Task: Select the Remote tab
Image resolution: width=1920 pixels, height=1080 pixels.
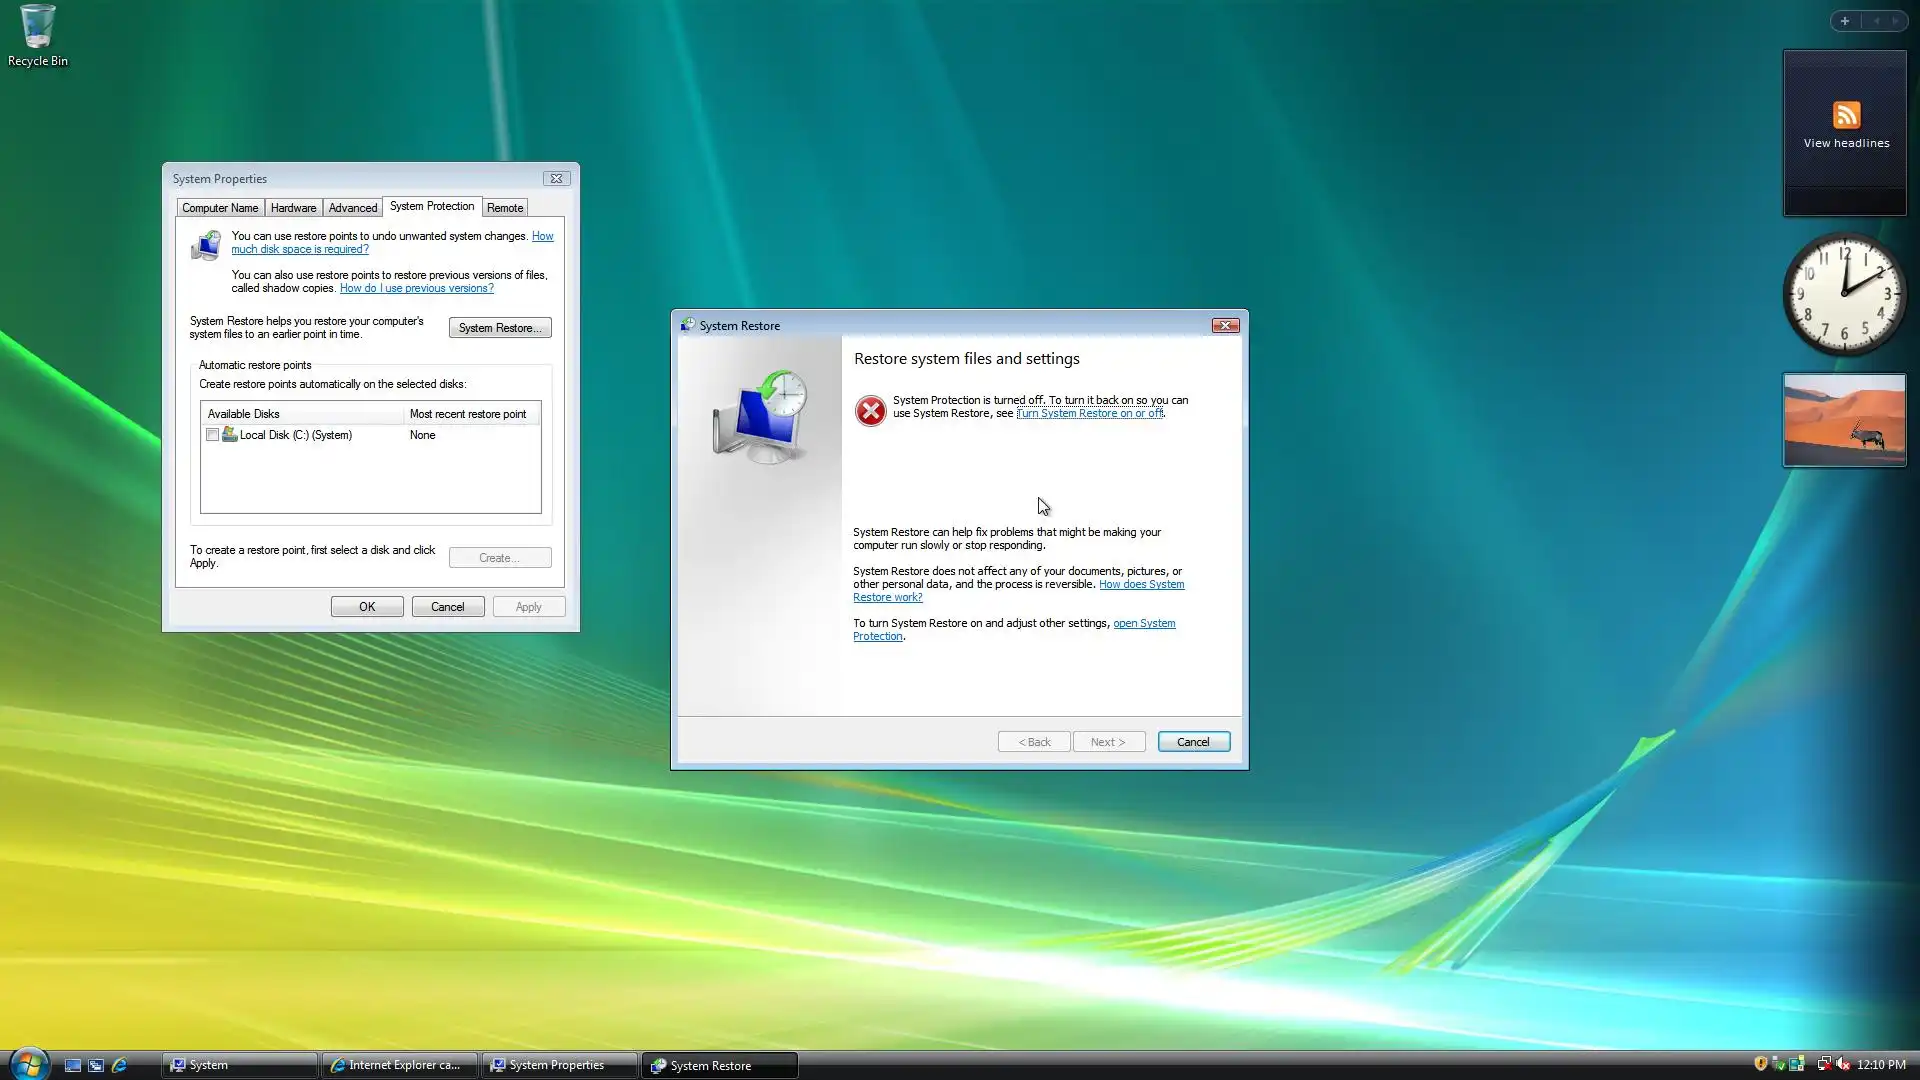Action: pos(505,208)
